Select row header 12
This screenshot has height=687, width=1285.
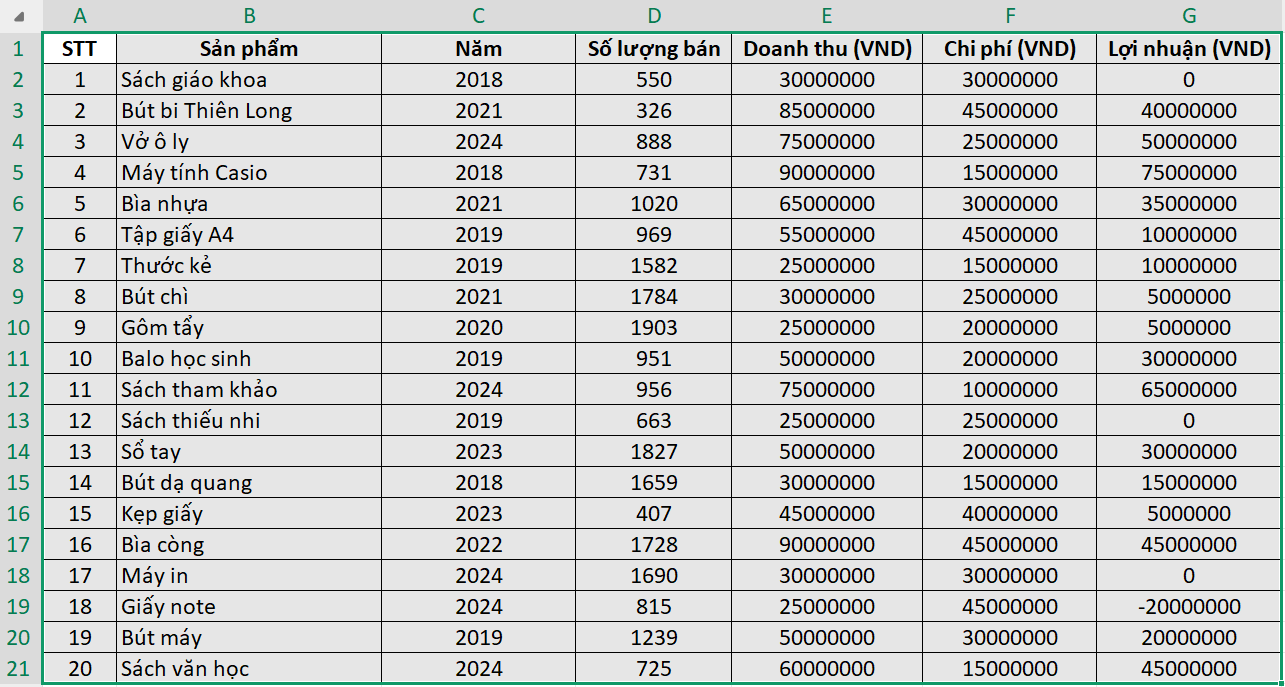pyautogui.click(x=20, y=390)
